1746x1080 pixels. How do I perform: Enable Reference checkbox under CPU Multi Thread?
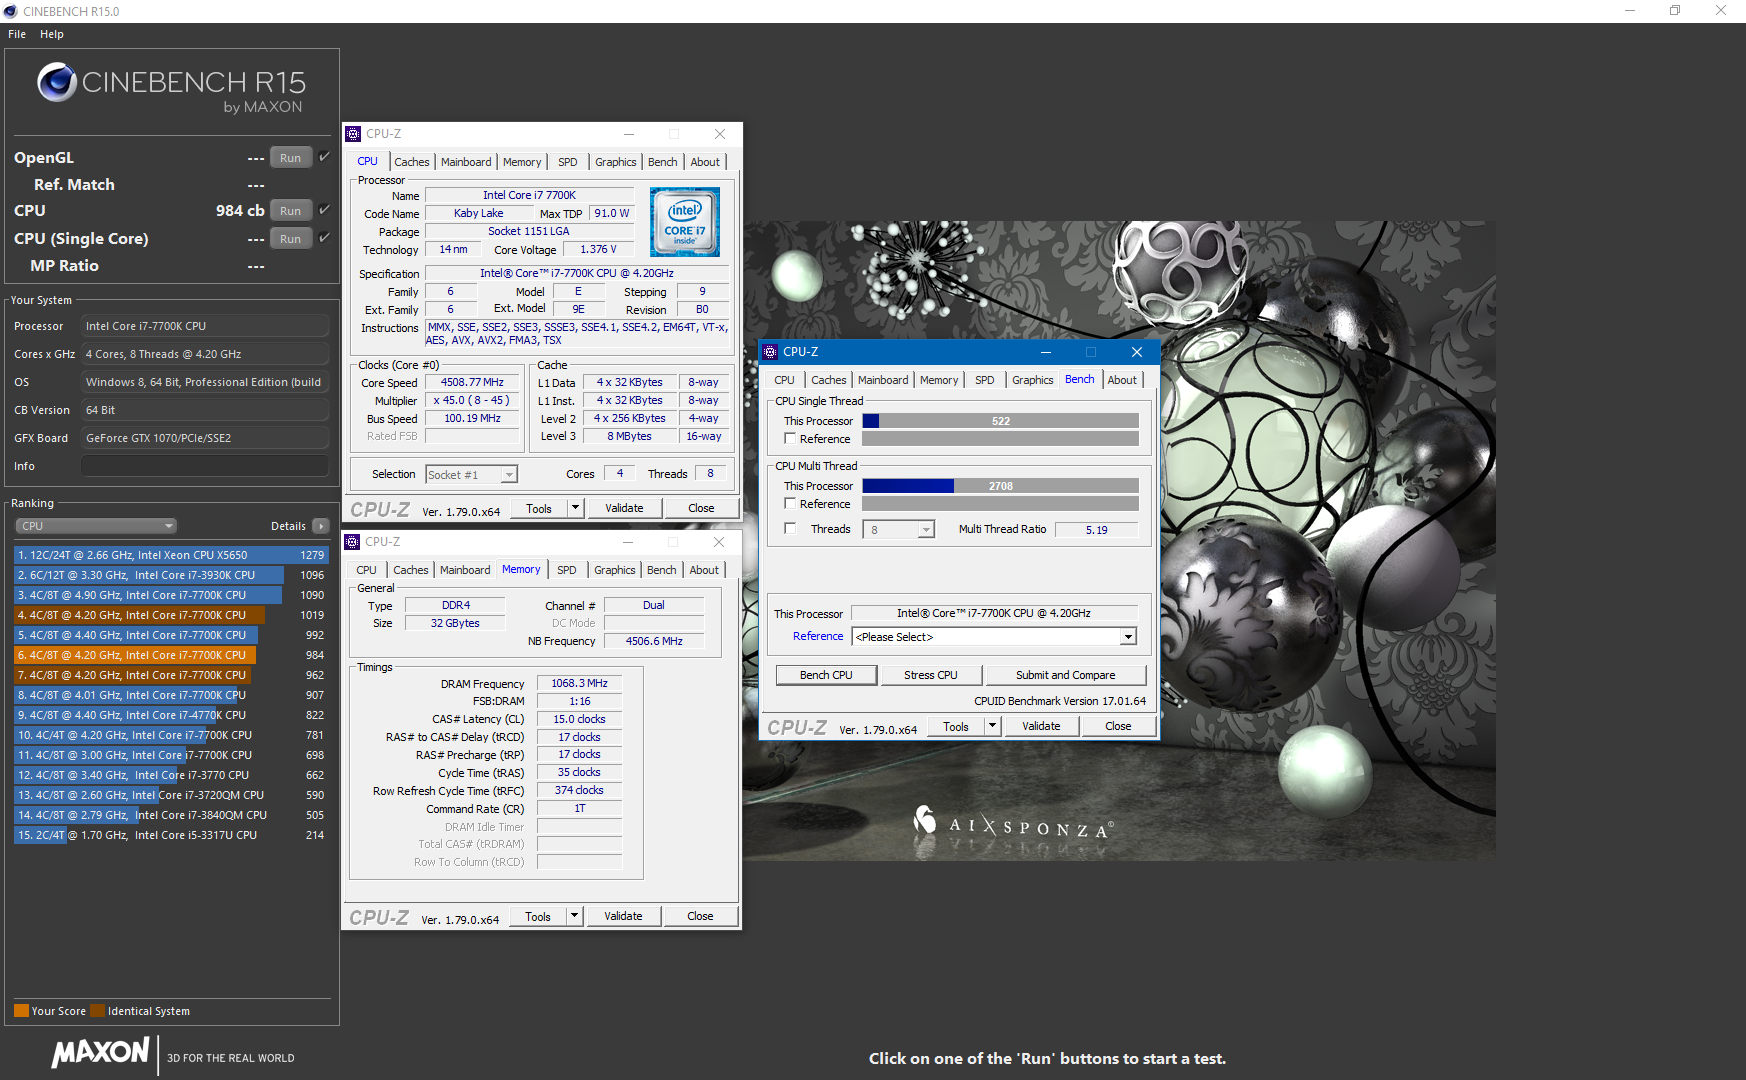tap(791, 504)
